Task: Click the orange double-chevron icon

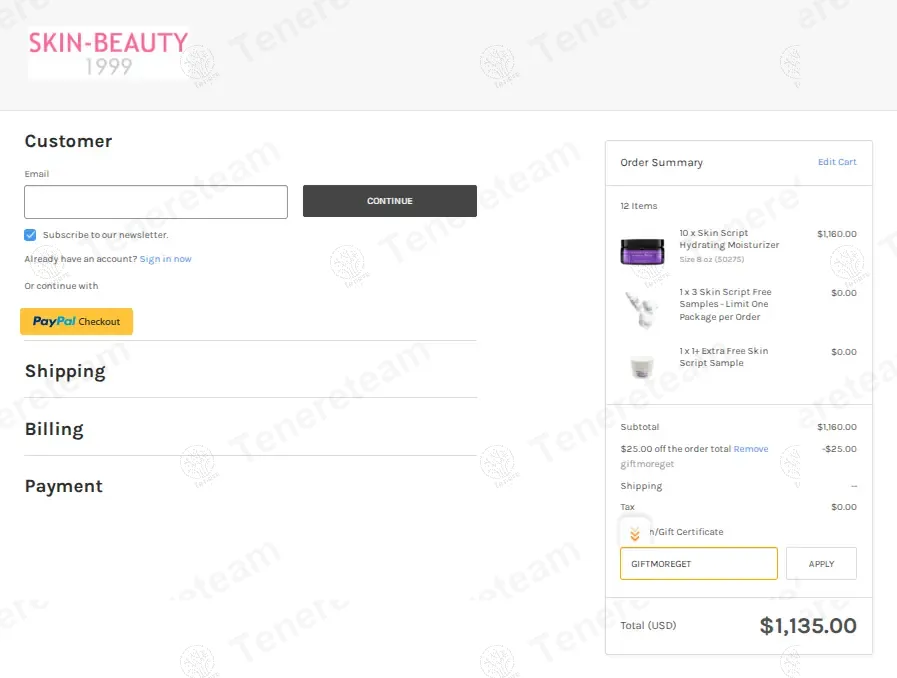Action: tap(635, 534)
